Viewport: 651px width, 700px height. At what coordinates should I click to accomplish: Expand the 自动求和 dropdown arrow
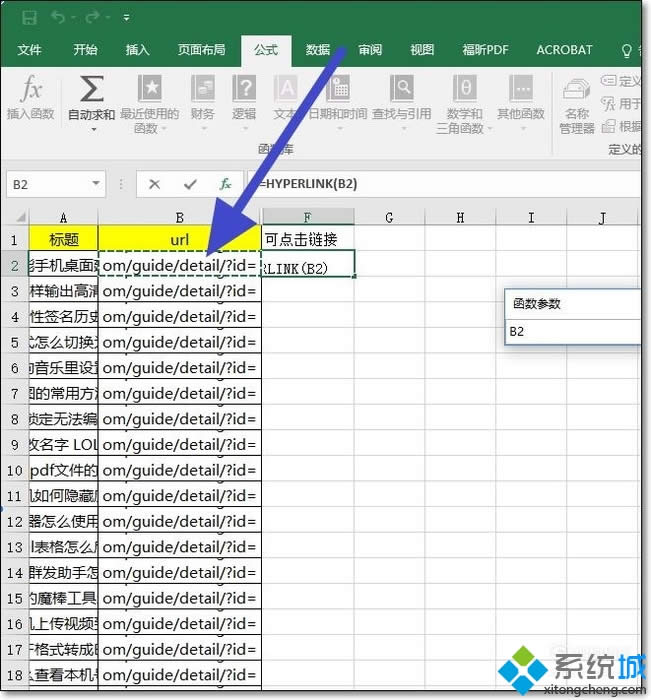(x=94, y=129)
